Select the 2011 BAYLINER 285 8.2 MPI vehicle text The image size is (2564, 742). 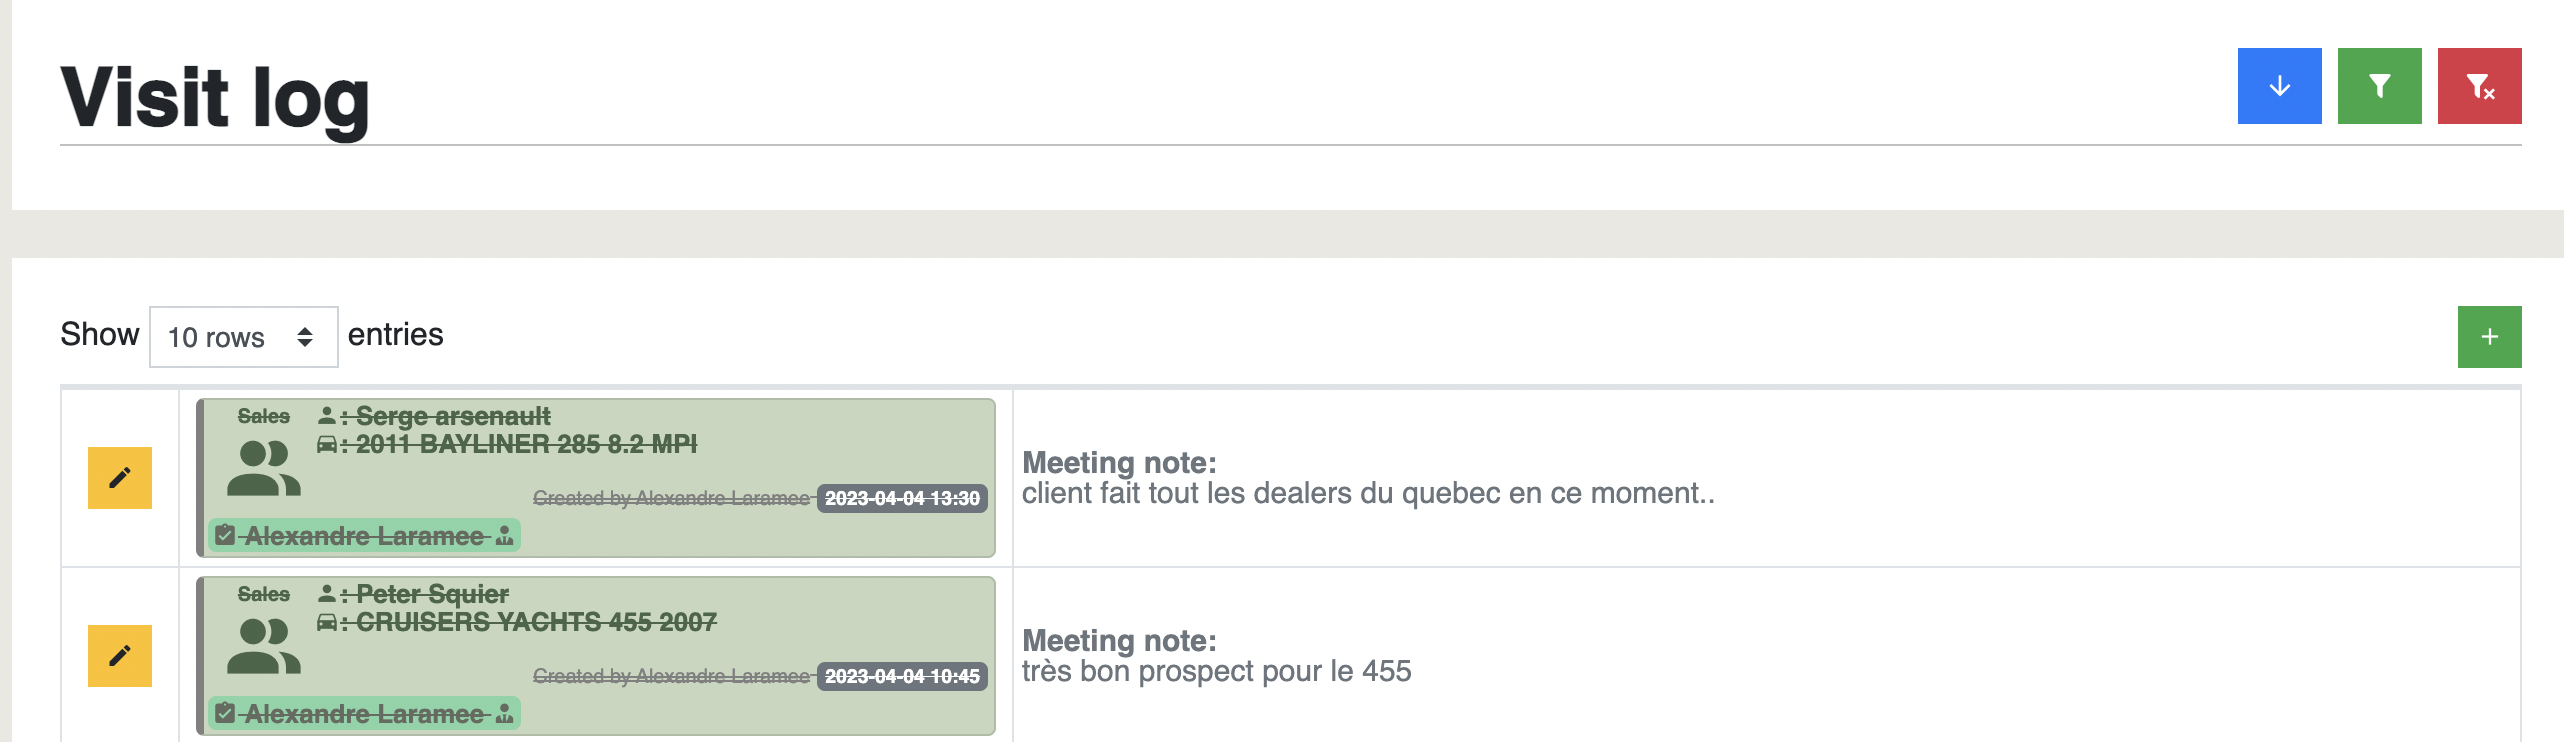(526, 444)
